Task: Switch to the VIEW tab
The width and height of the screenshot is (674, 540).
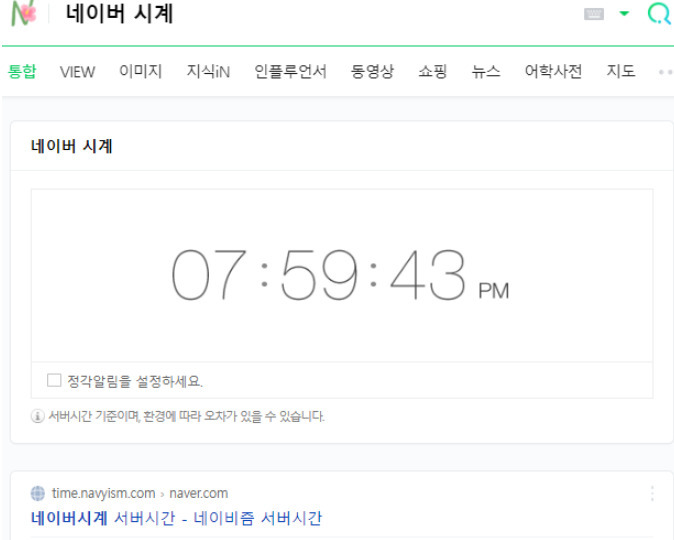Action: [x=77, y=72]
